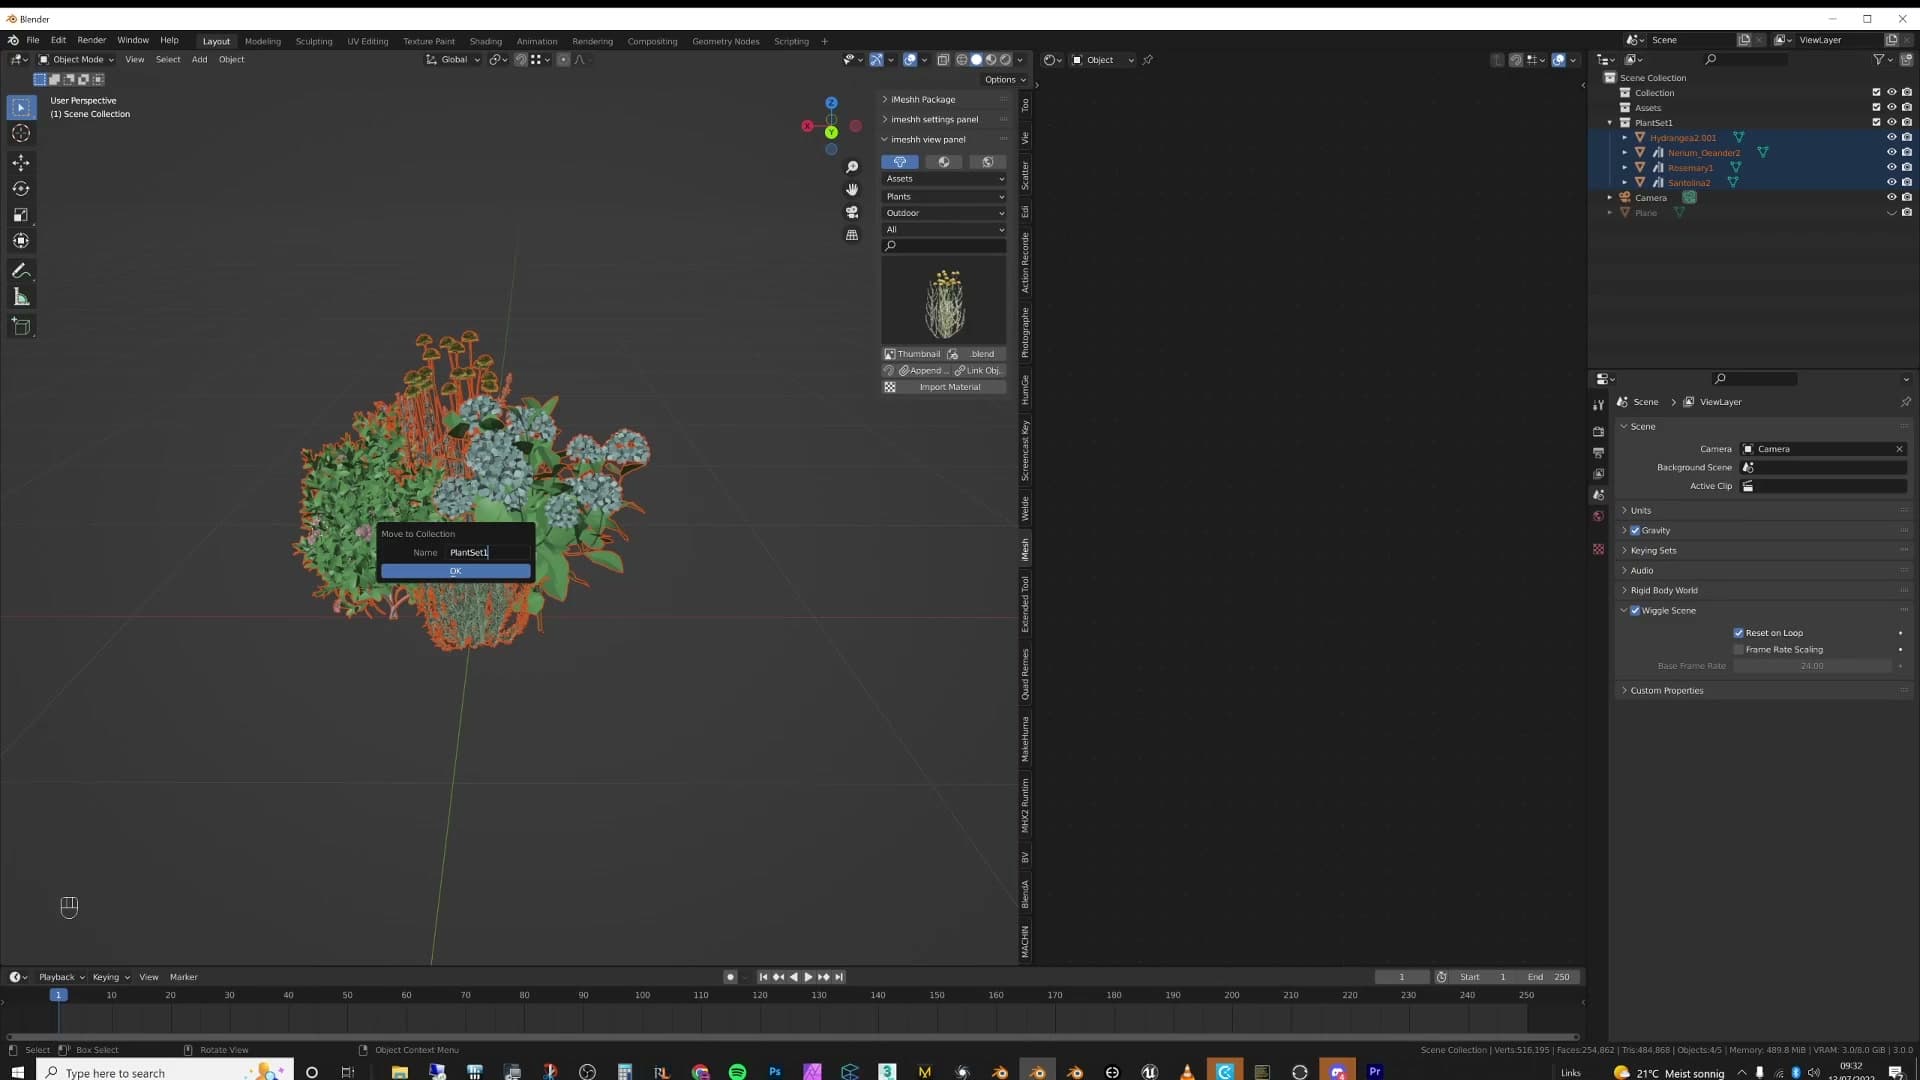Screen dimensions: 1920x1080
Task: Open the All filter dropdown
Action: click(944, 230)
